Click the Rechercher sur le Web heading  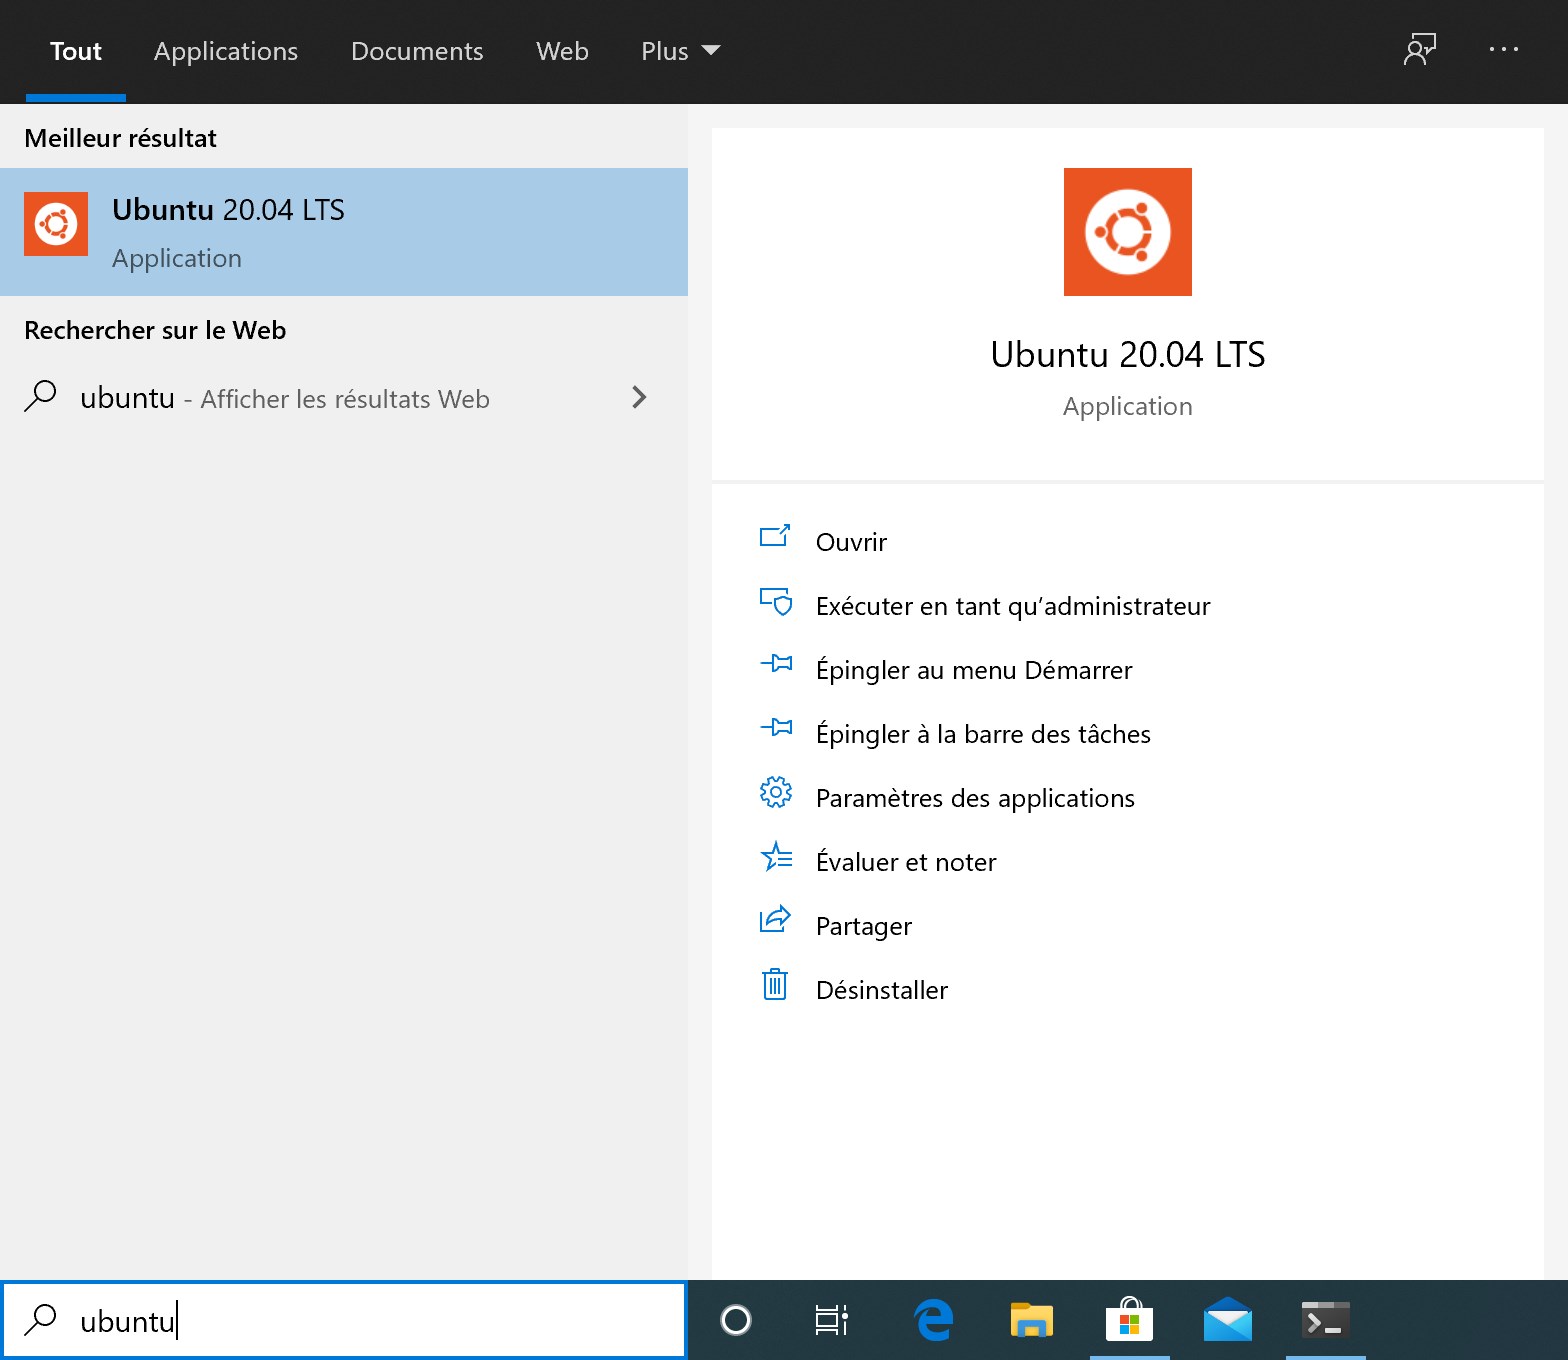click(155, 330)
